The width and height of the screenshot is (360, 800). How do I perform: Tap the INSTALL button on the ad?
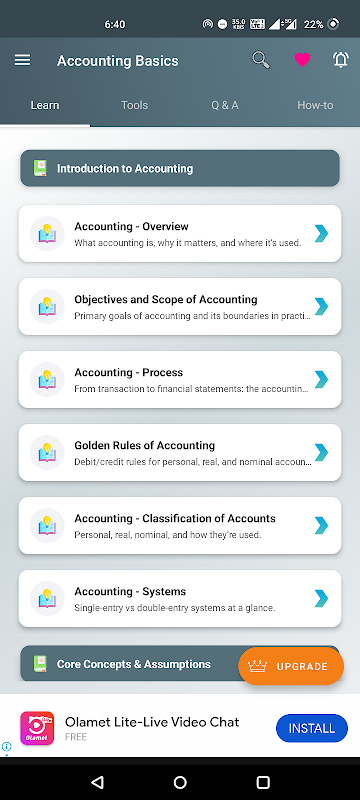(x=312, y=728)
